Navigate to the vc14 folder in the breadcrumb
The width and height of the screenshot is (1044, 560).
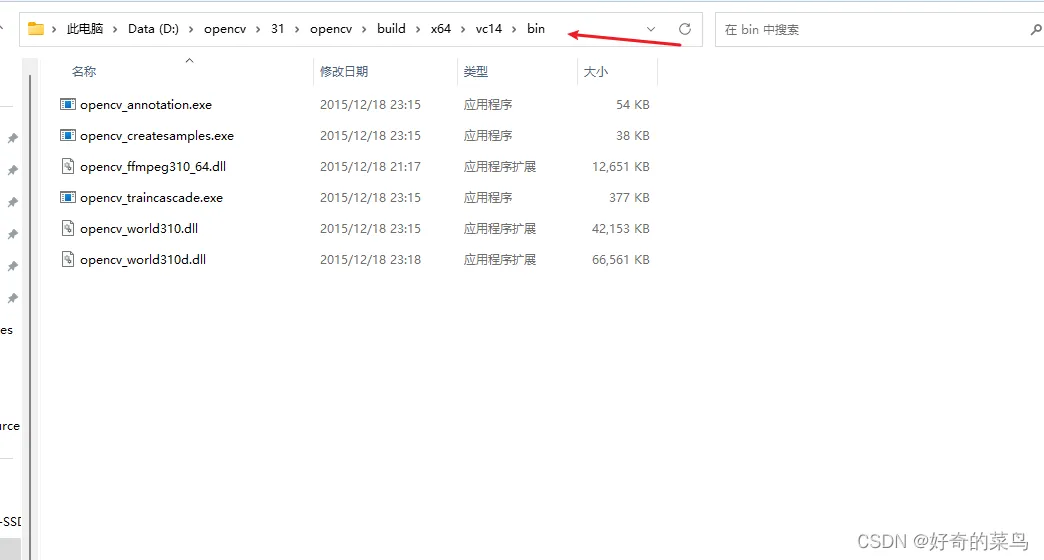tap(489, 29)
